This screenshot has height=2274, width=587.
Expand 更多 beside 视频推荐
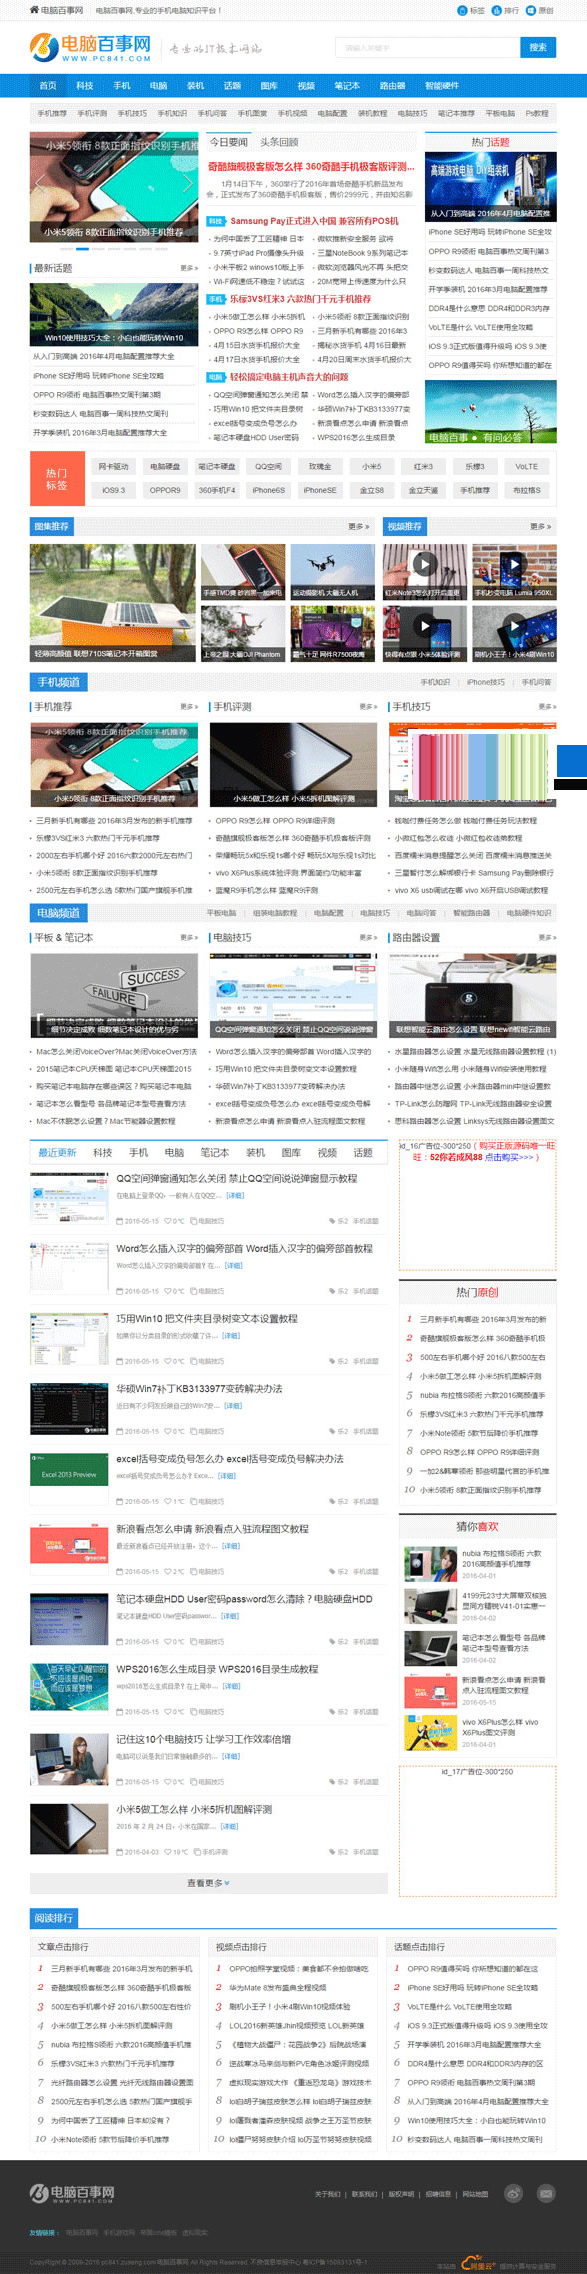pyautogui.click(x=540, y=526)
